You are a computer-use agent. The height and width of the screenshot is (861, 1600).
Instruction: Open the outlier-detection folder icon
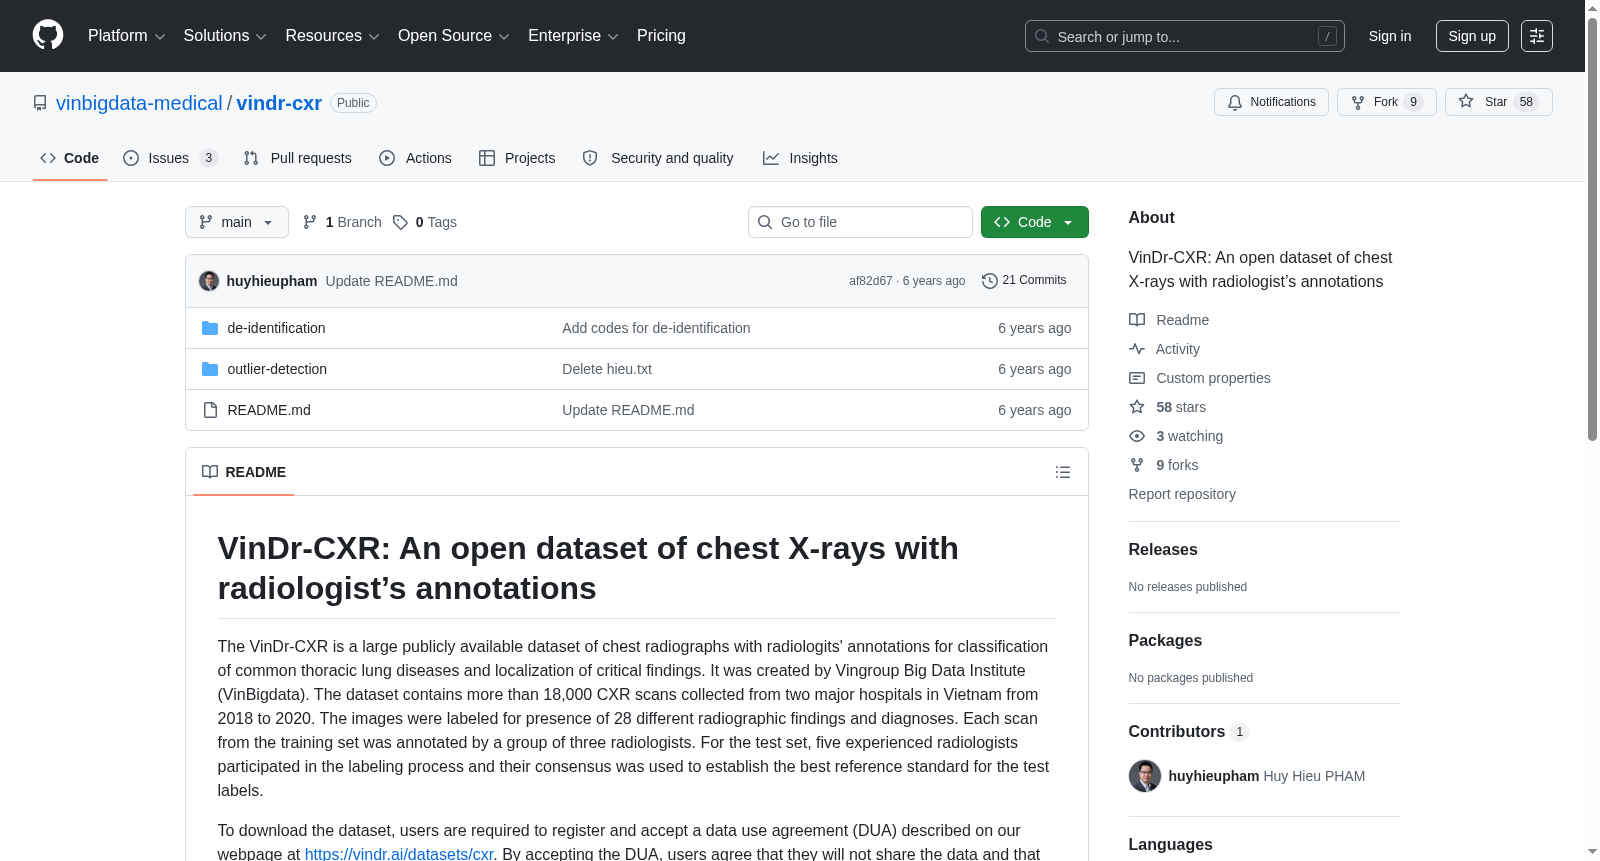(210, 369)
